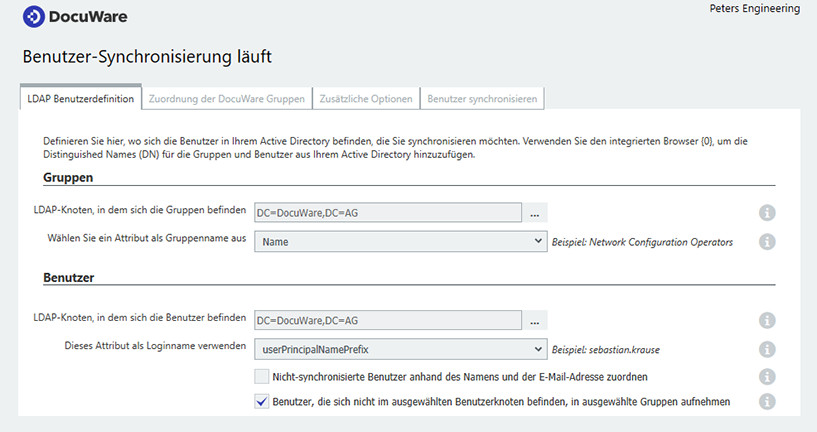Click the users LDAP node field DC=DocuWare,DC=AG
817x432 pixels.
(388, 320)
